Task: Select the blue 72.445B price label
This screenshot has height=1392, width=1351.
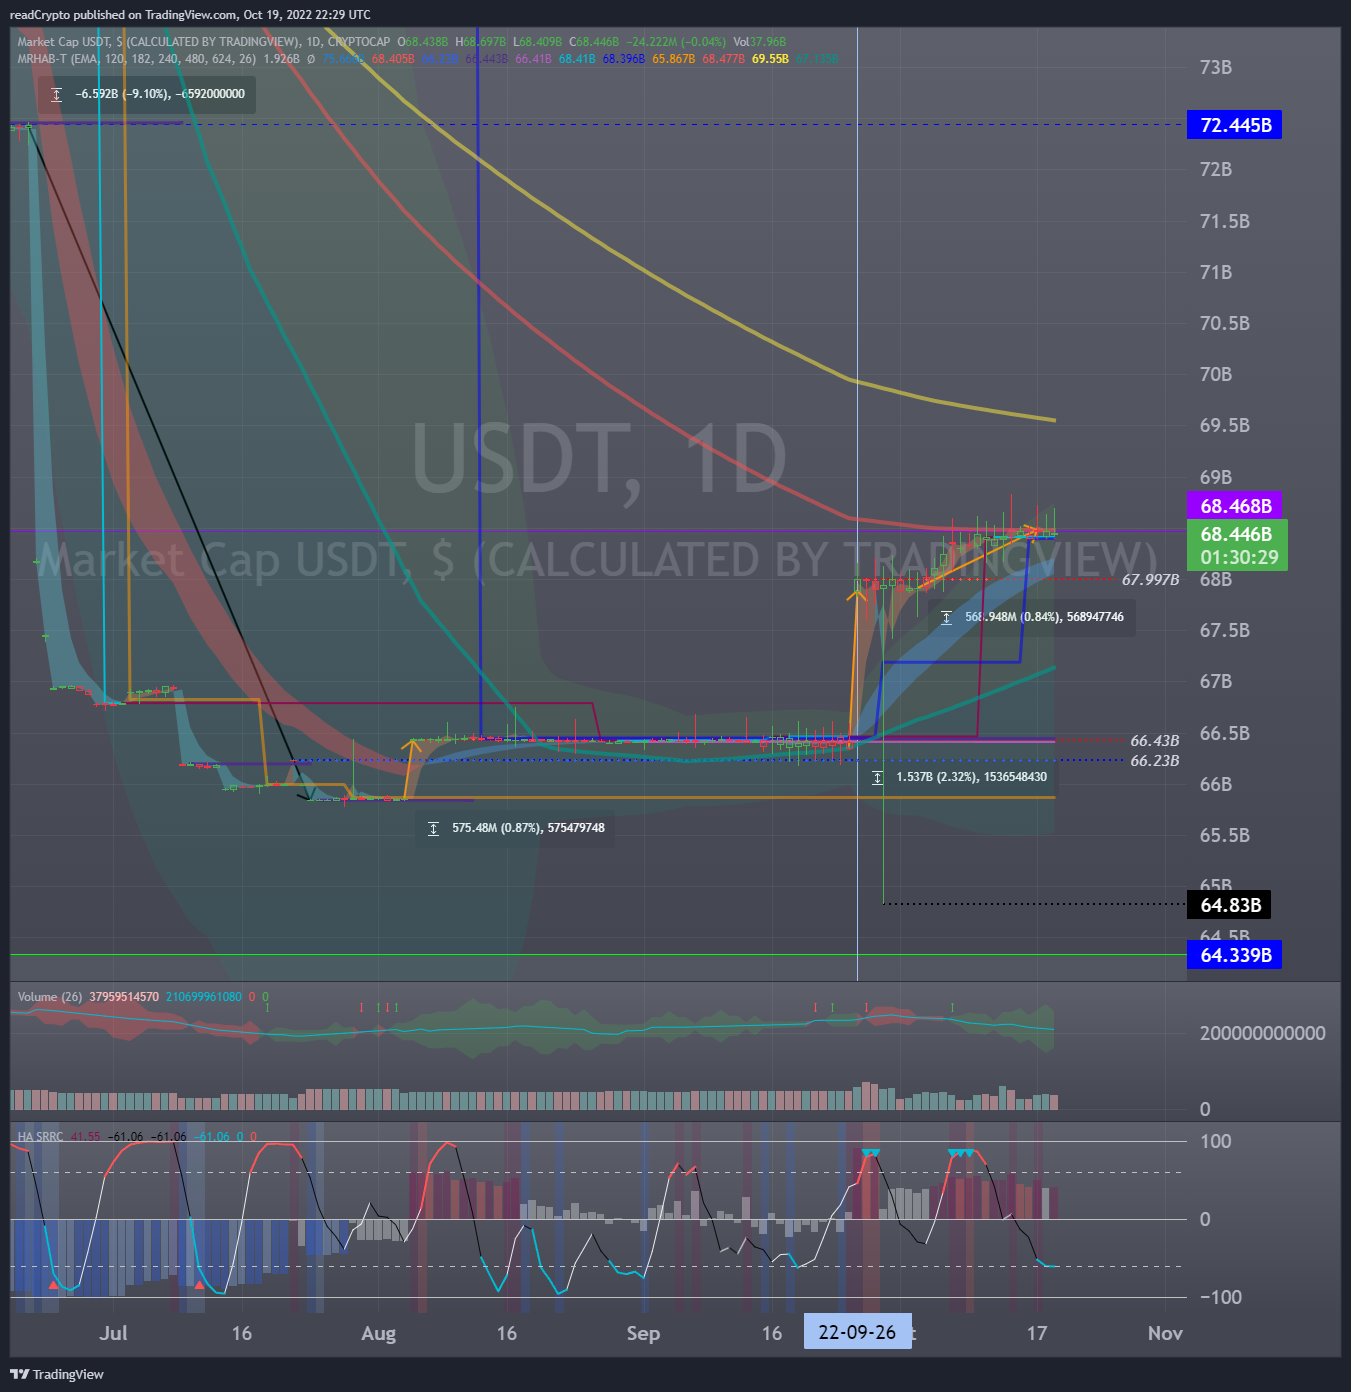Action: (x=1235, y=125)
